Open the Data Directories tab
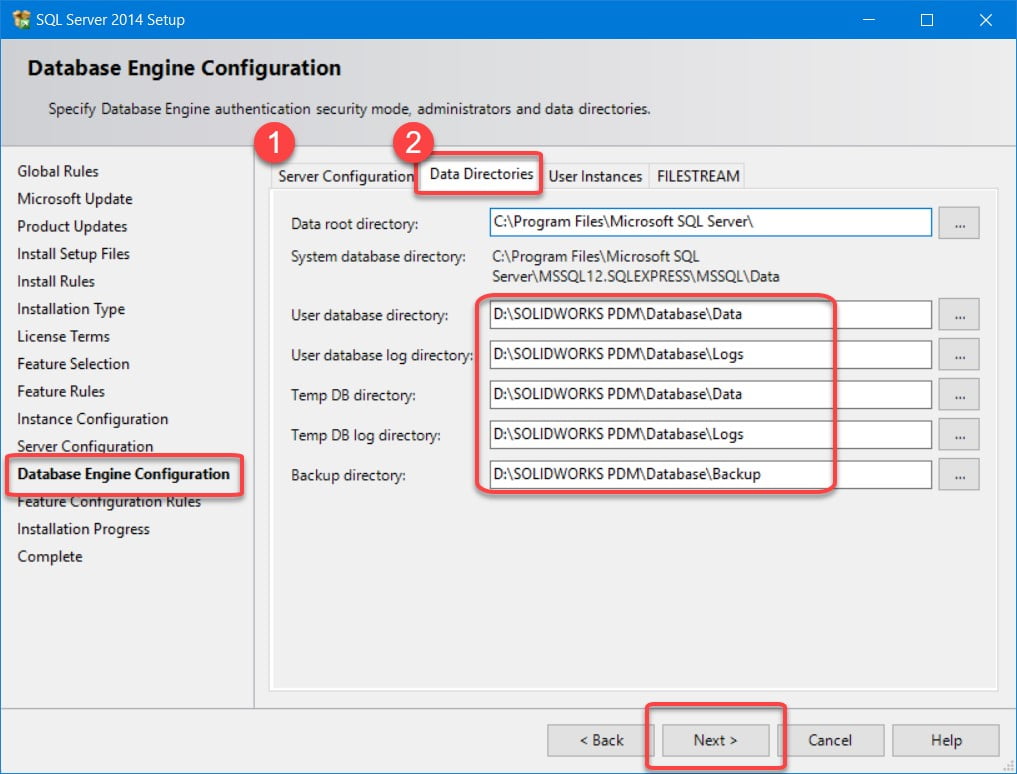Image resolution: width=1017 pixels, height=774 pixels. pos(481,174)
